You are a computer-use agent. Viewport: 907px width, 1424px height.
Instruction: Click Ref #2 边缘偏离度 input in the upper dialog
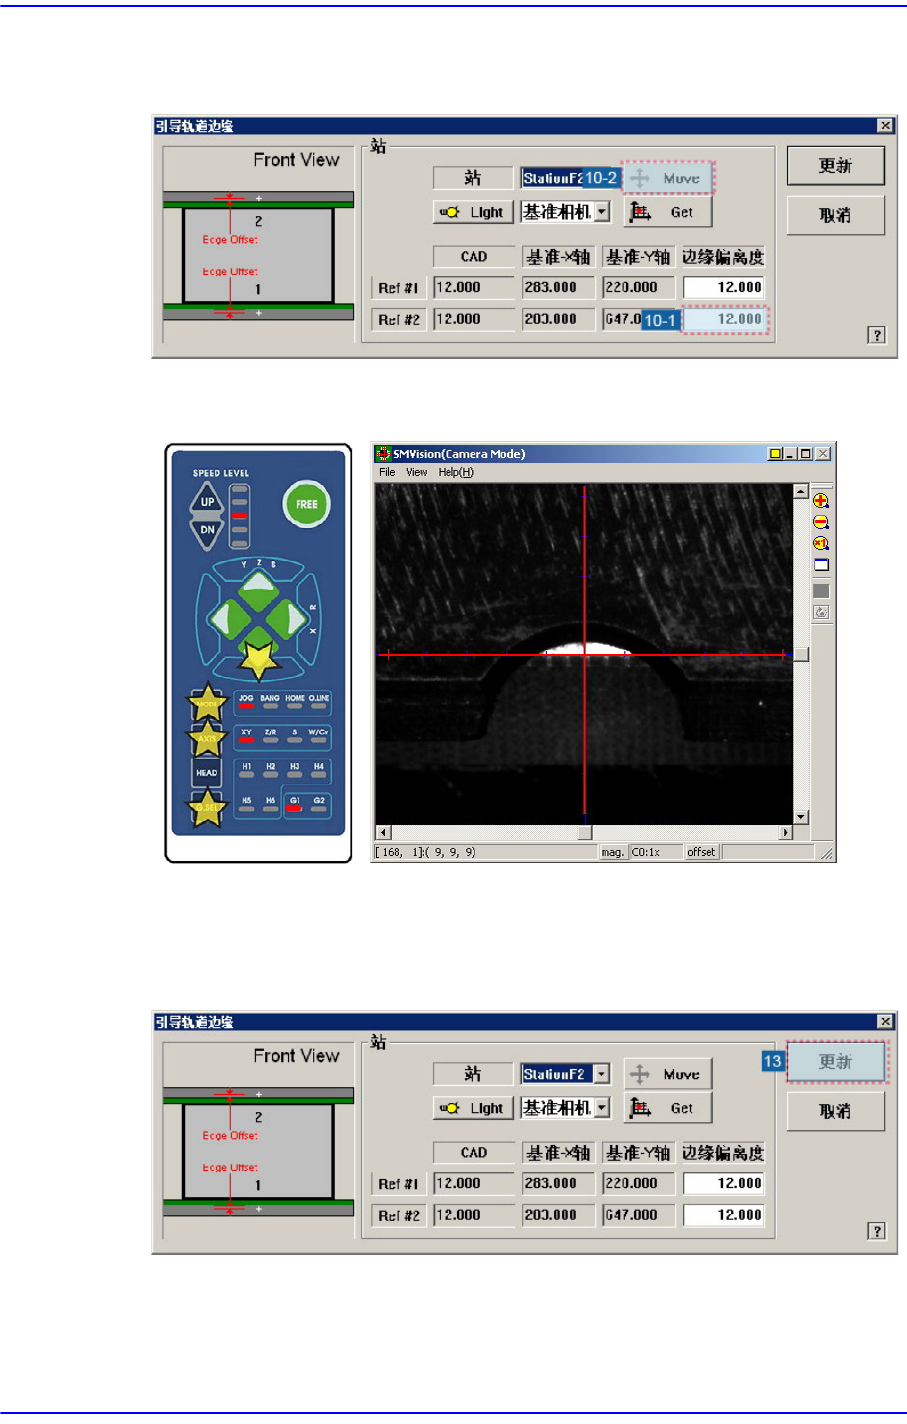[724, 319]
